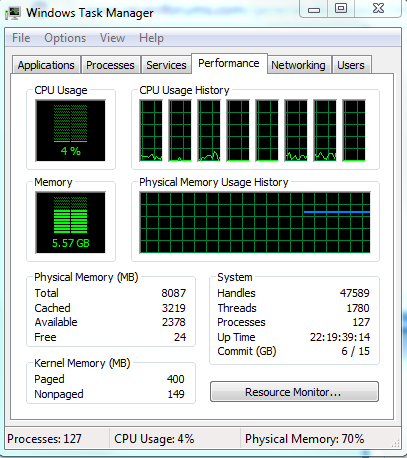Click the window resize grip in status bar
The height and width of the screenshot is (458, 407).
click(396, 443)
